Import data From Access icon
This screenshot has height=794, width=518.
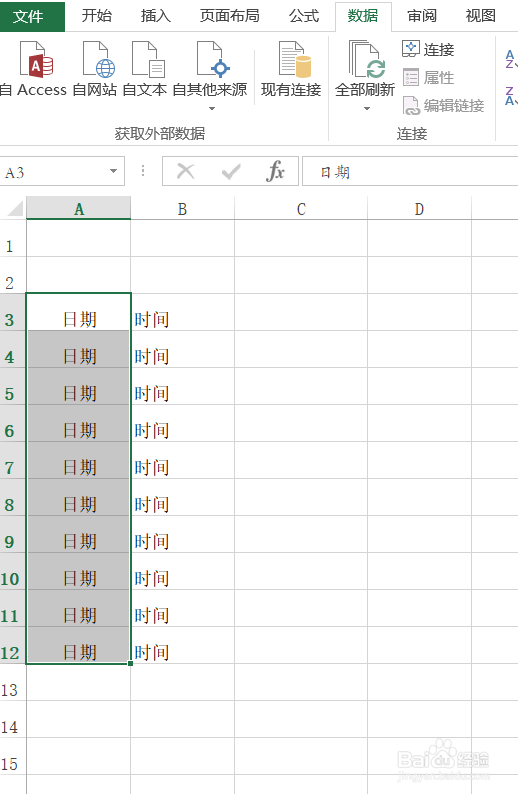coord(36,59)
